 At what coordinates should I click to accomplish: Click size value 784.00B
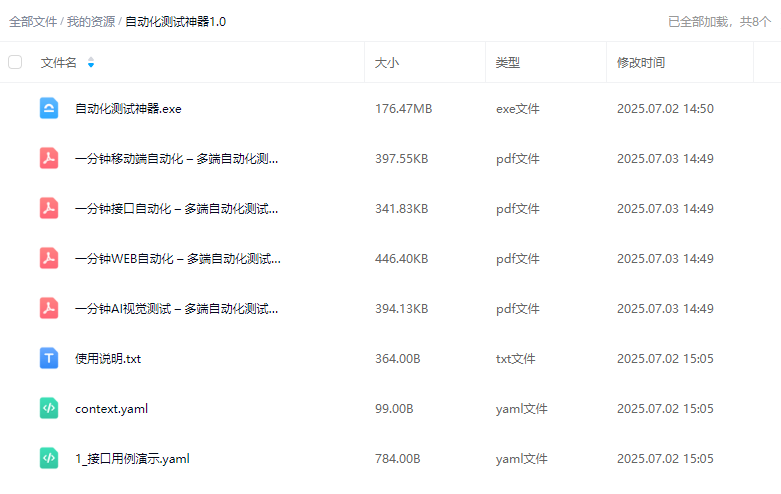tap(397, 459)
